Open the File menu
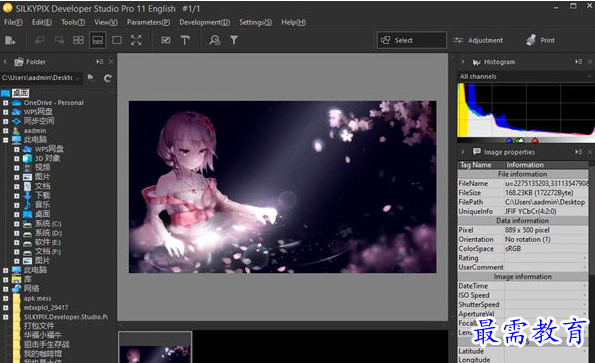This screenshot has width=595, height=363. (13, 22)
